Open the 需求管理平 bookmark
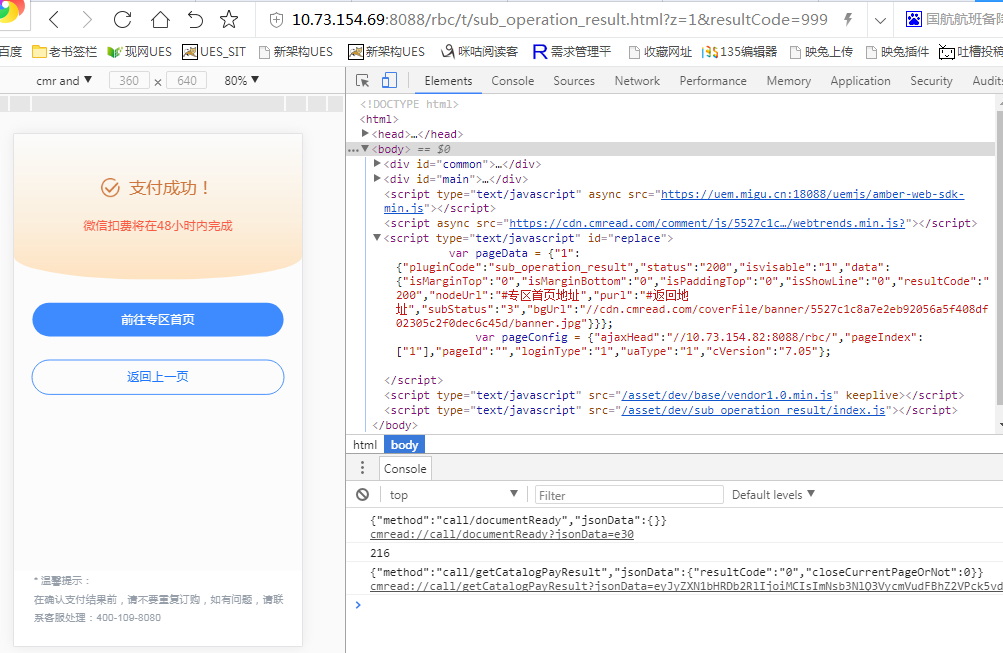1003x653 pixels. tap(572, 52)
